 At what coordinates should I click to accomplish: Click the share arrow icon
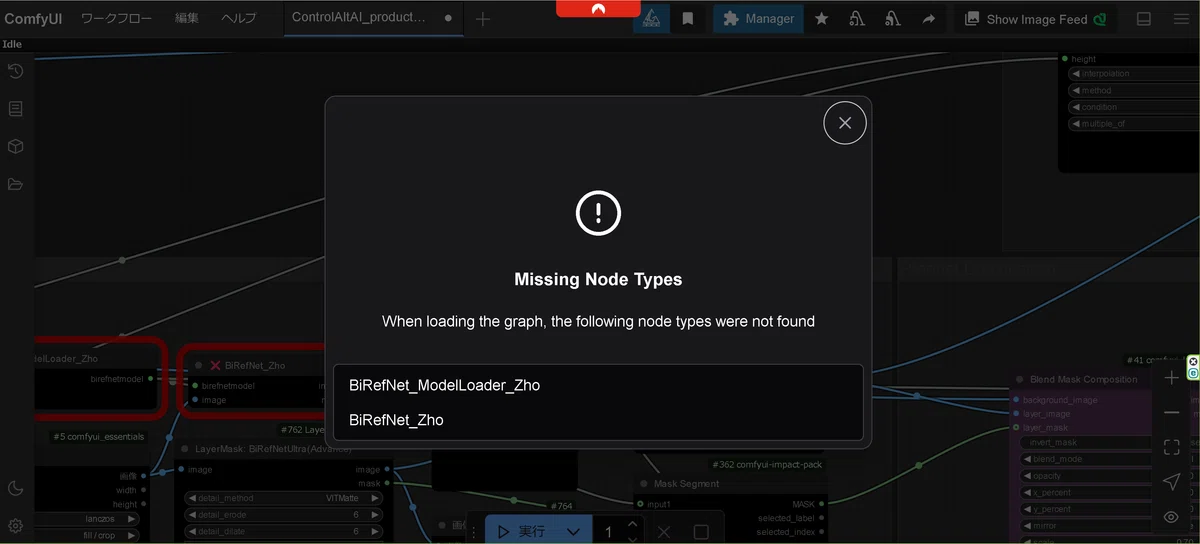coord(929,18)
